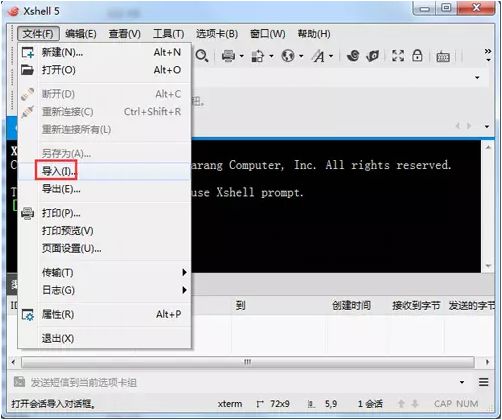This screenshot has width=502, height=420.
Task: Open the tab list dropdown arrow above the terminal
Action: click(x=487, y=127)
